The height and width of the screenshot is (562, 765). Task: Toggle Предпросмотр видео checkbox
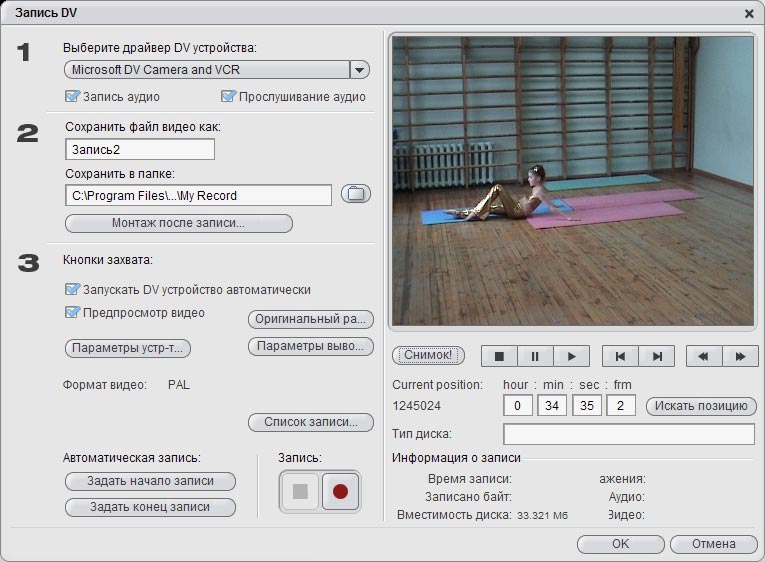pos(72,312)
